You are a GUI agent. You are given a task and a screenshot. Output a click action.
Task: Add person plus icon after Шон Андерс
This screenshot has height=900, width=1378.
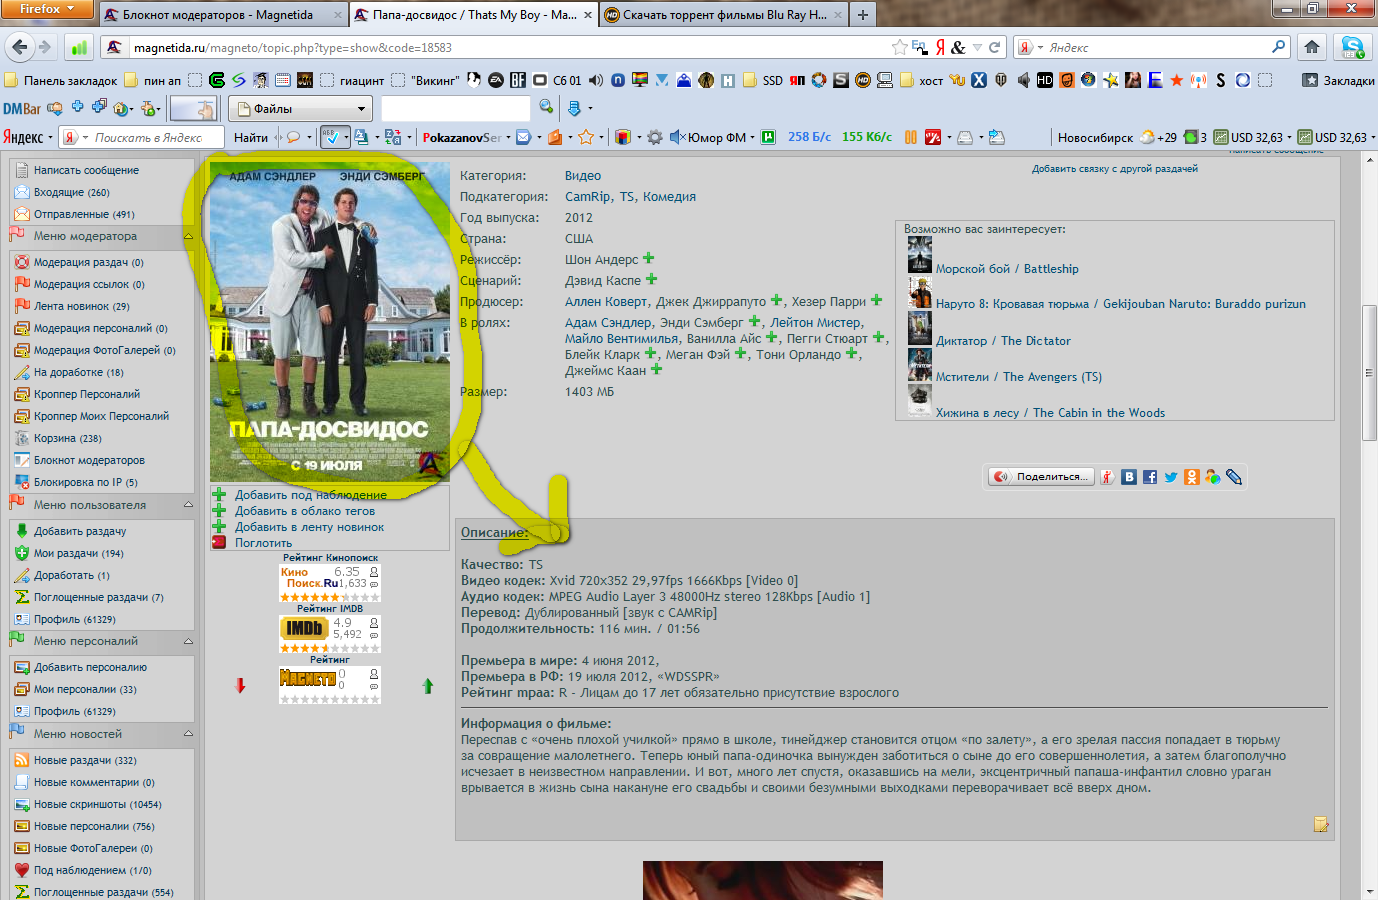click(648, 258)
